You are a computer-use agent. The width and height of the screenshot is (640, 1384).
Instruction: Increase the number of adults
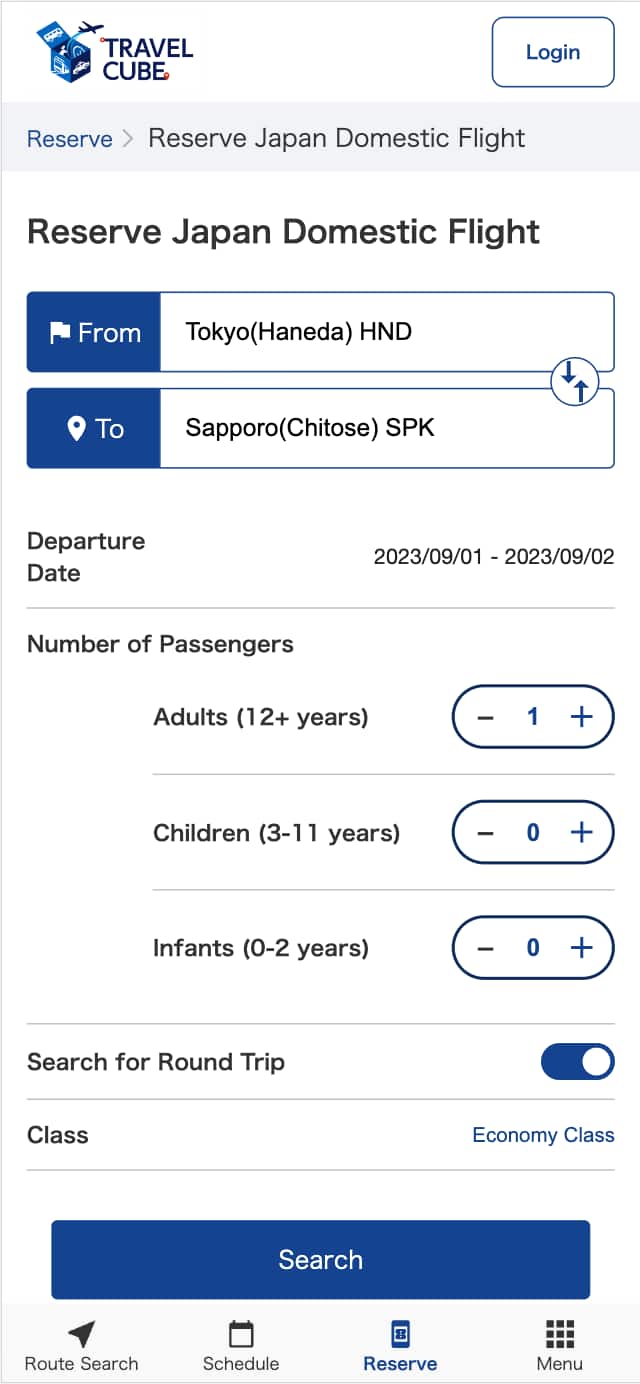coord(581,717)
